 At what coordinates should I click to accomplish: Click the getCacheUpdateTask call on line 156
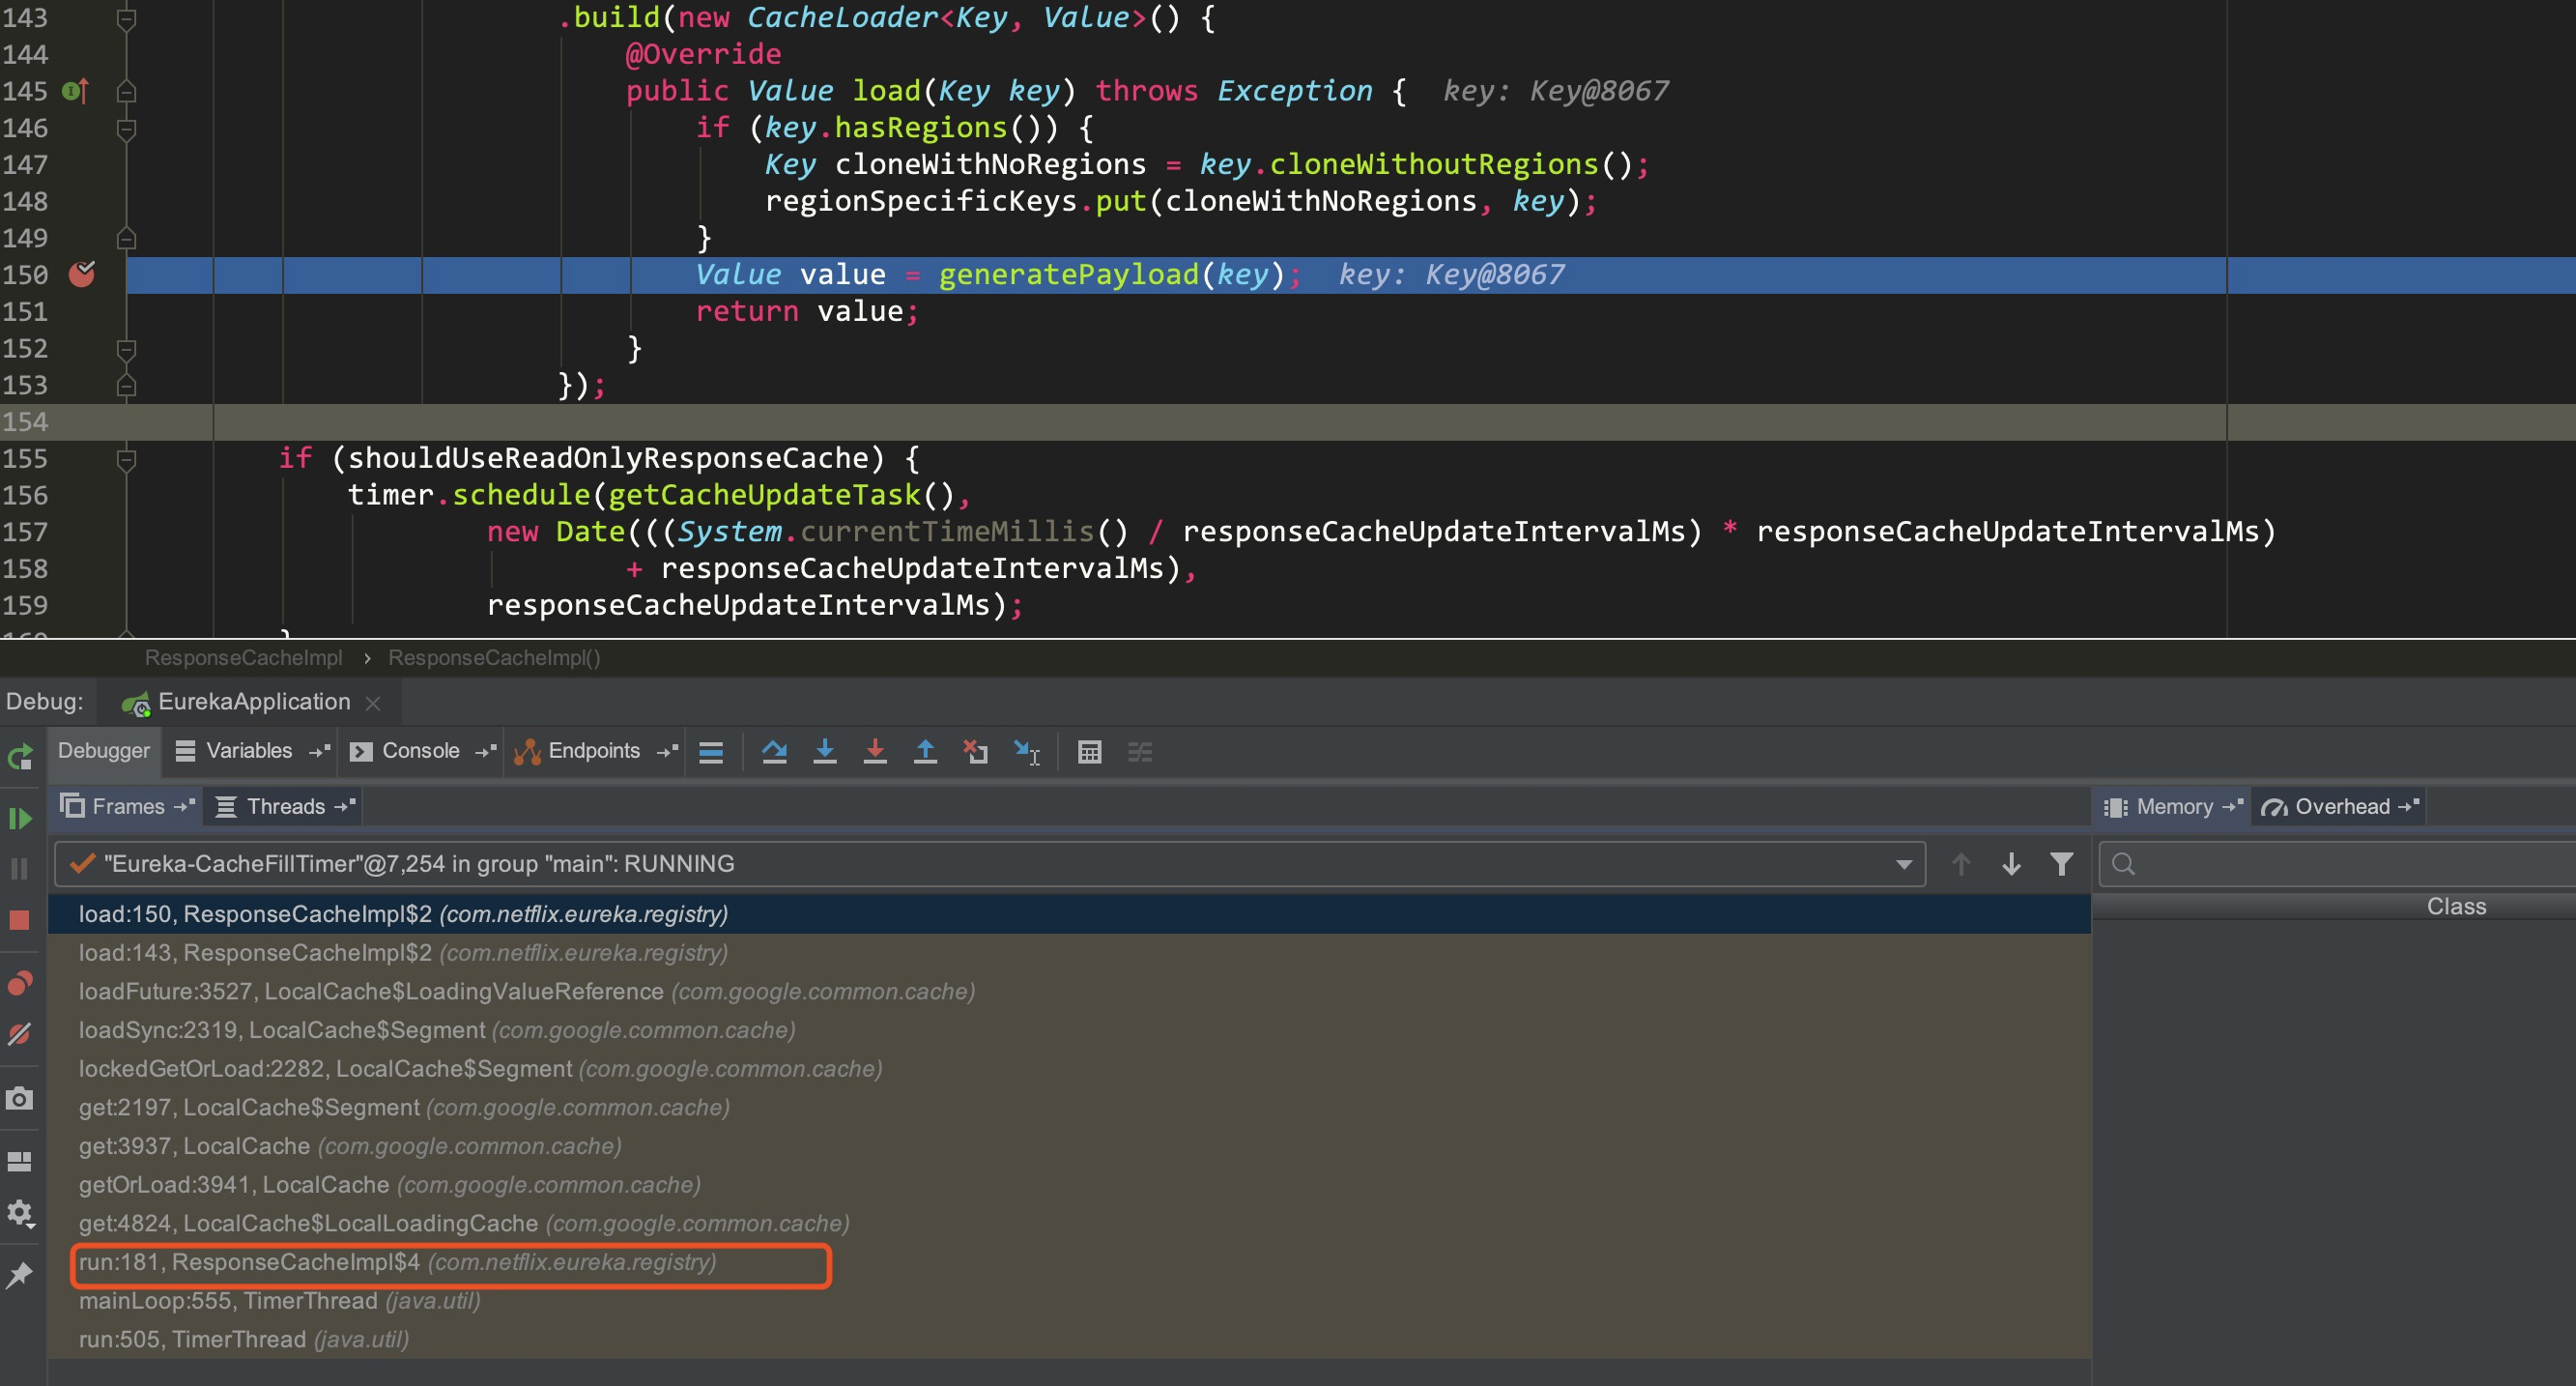pyautogui.click(x=764, y=495)
